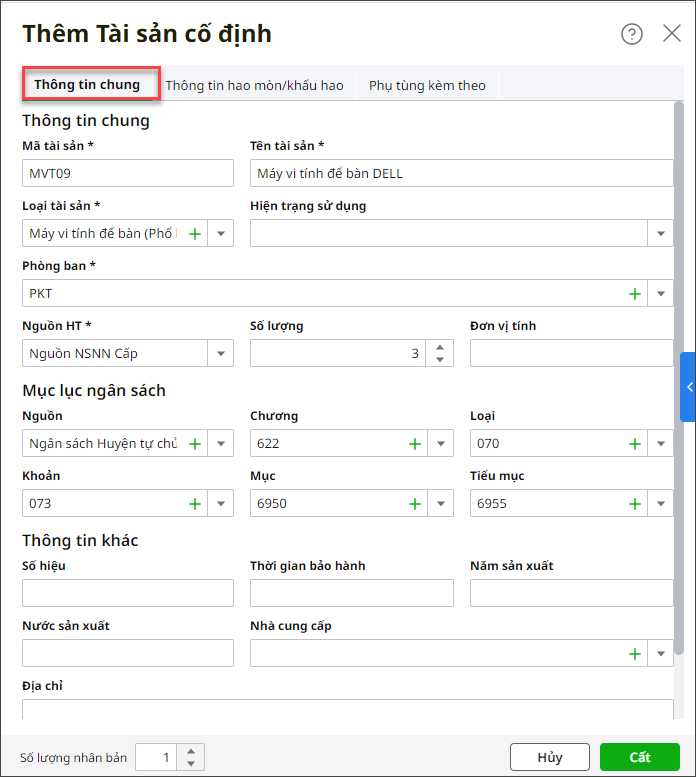Click the green Cất button
Image resolution: width=696 pixels, height=777 pixels.
pos(640,757)
